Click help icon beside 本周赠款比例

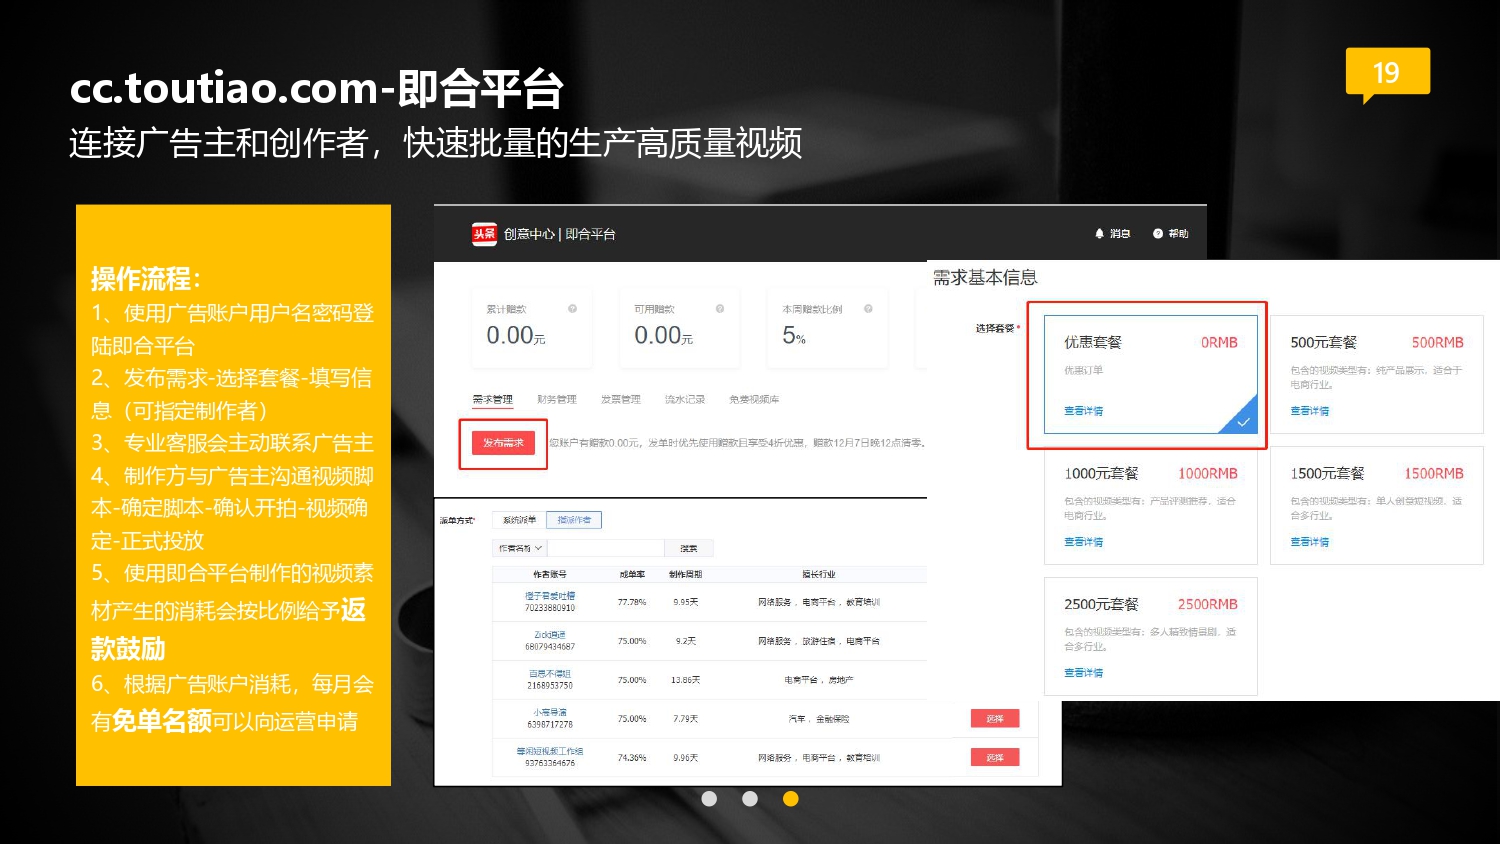(x=868, y=309)
